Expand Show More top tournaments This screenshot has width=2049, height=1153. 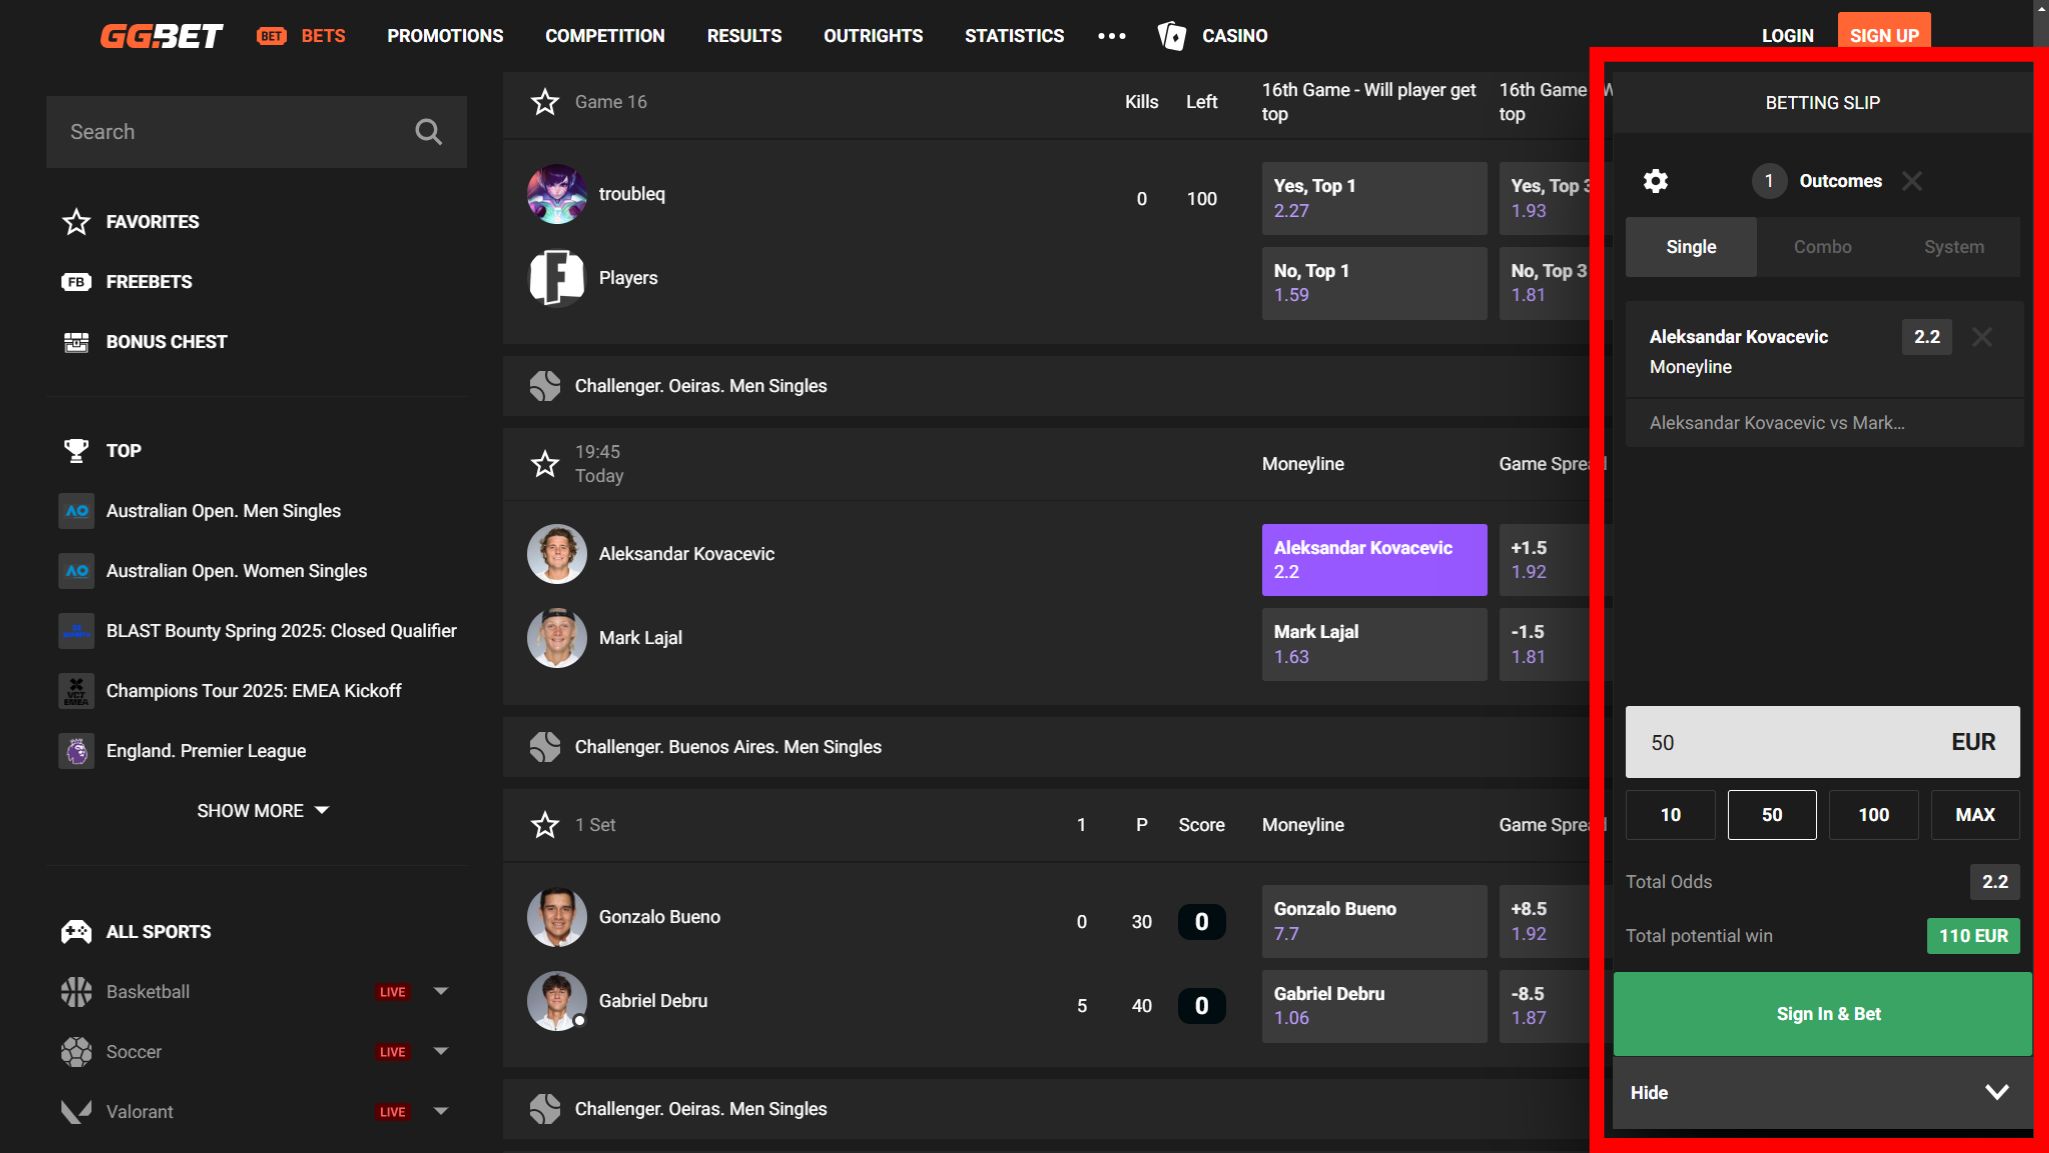pos(262,811)
